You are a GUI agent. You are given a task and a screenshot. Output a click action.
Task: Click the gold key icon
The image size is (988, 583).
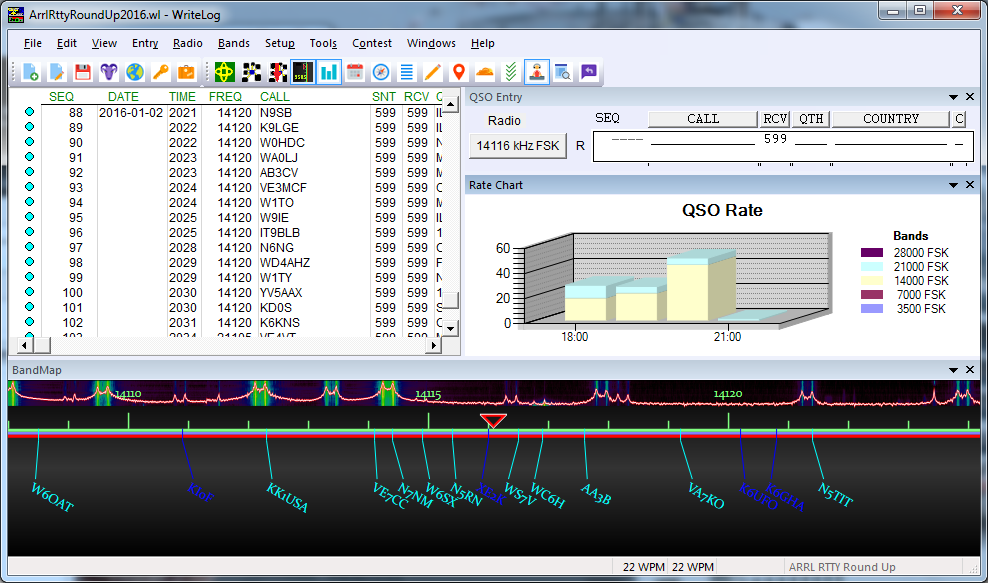click(x=160, y=72)
